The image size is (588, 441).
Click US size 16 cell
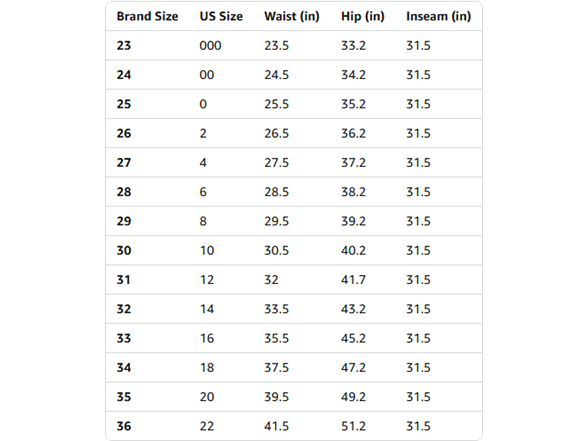[x=207, y=338]
